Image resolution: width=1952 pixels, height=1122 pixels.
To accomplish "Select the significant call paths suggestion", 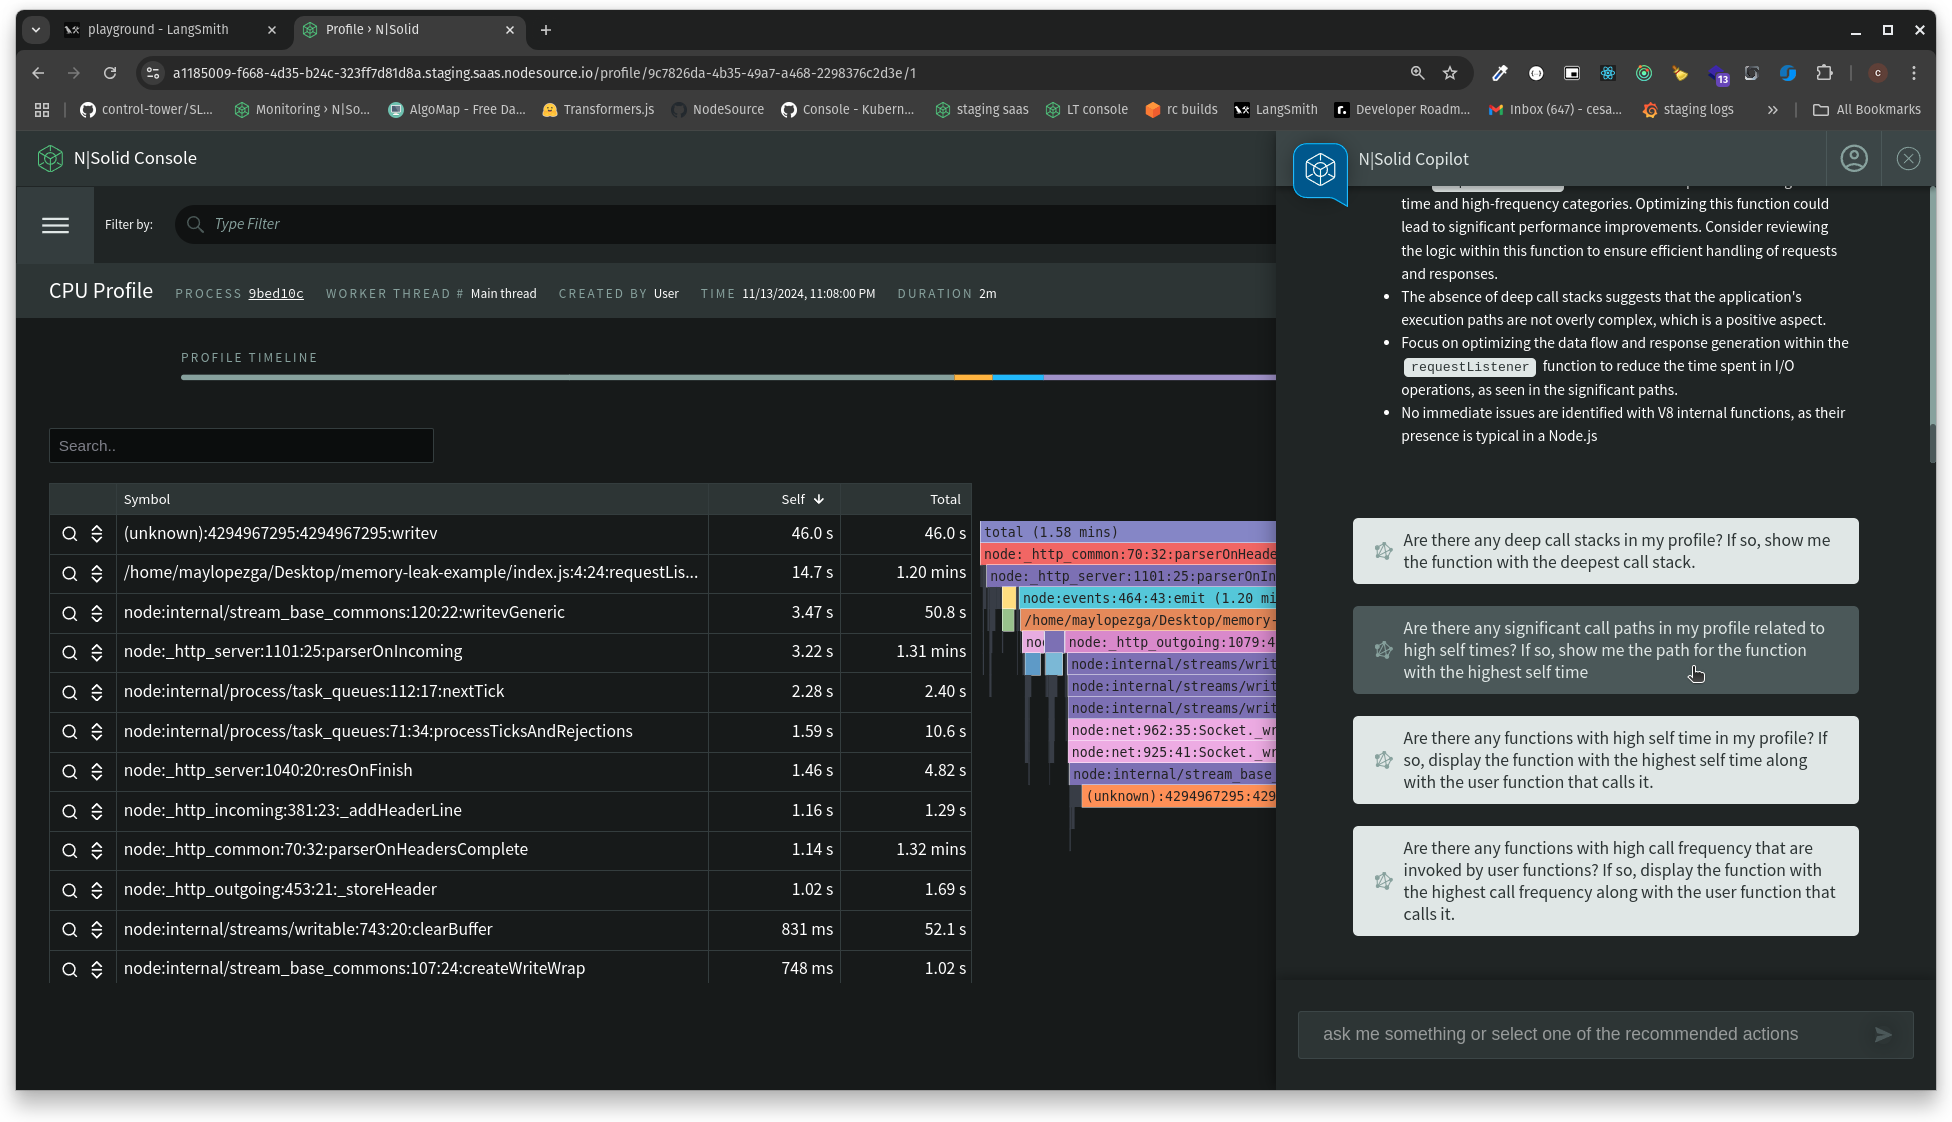I will click(x=1605, y=650).
